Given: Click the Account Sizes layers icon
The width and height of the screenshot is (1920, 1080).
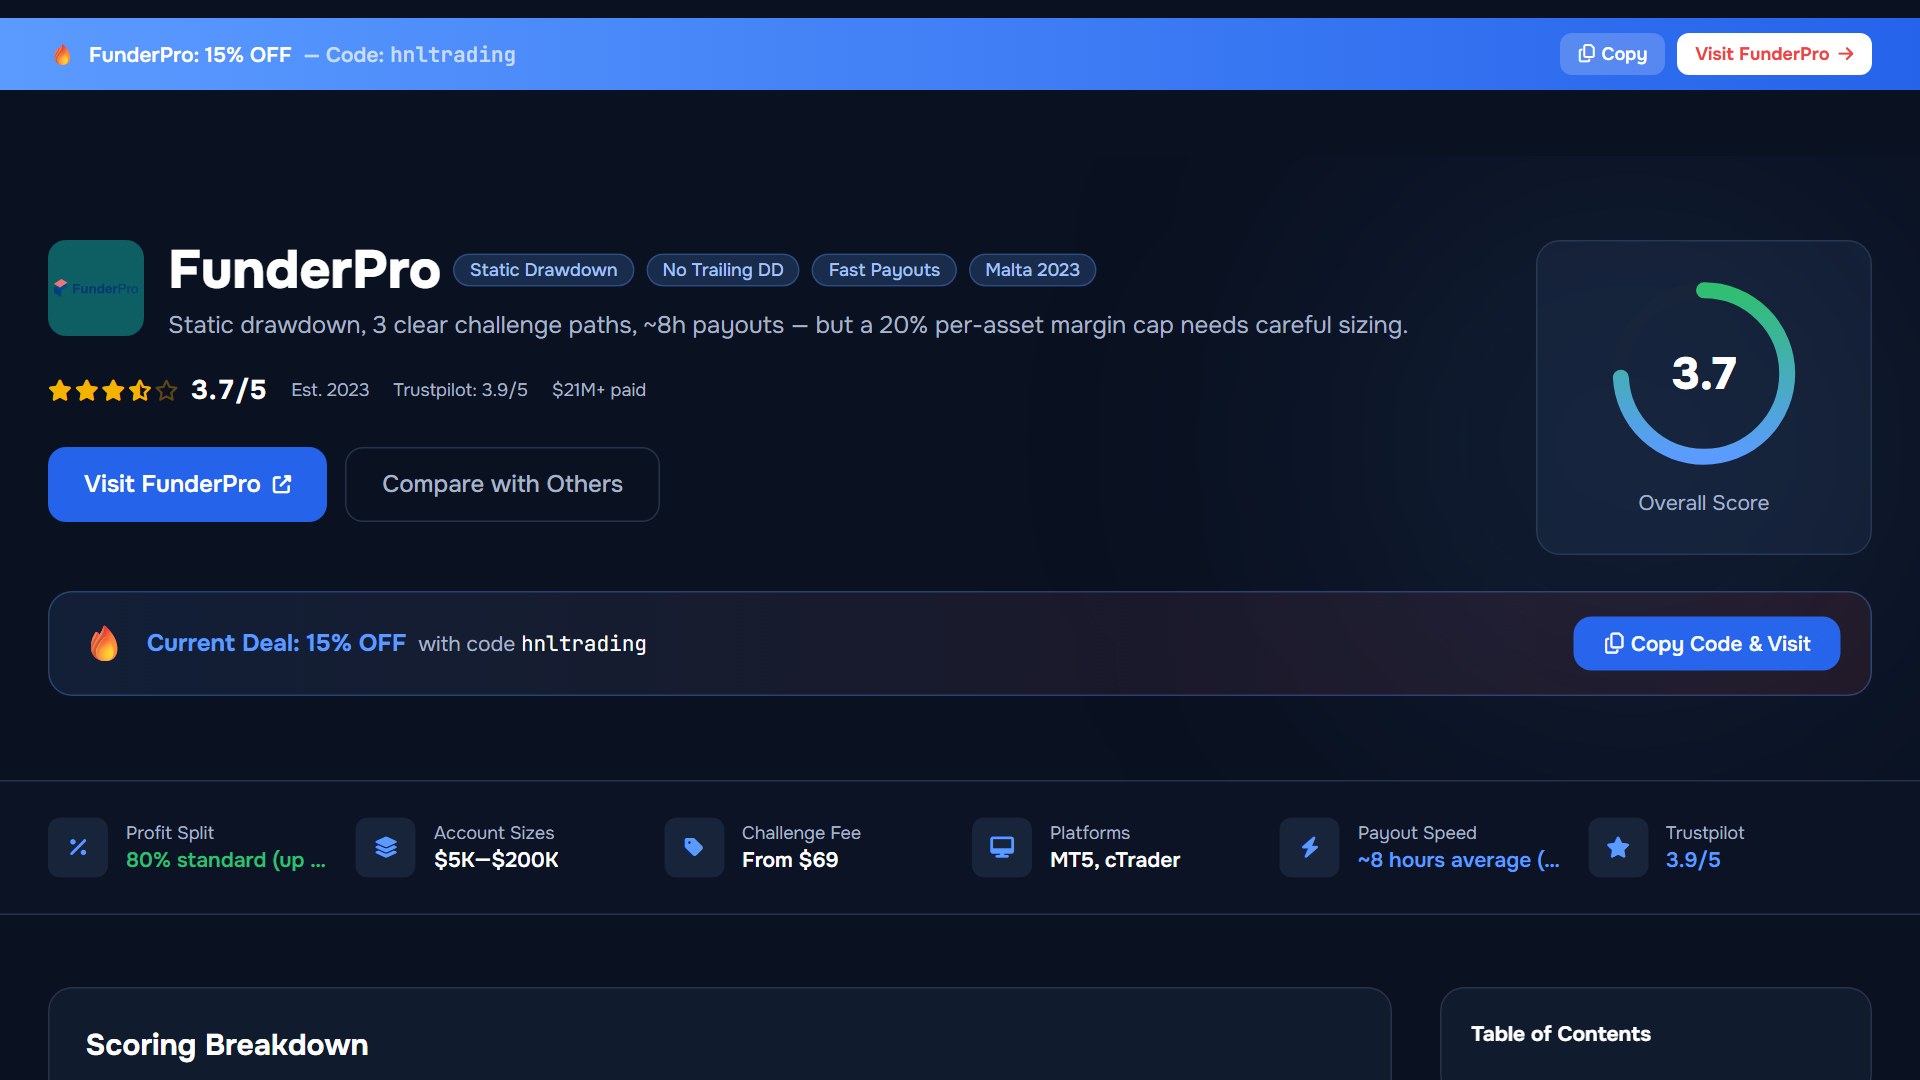Looking at the screenshot, I should click(x=386, y=848).
